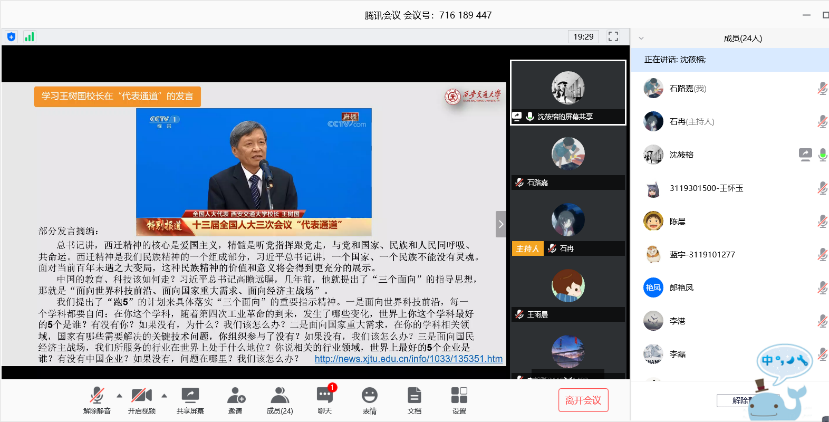Screen dimensions: 829x422
Task: Expand audio options arrow beside microphone
Action: tap(117, 394)
